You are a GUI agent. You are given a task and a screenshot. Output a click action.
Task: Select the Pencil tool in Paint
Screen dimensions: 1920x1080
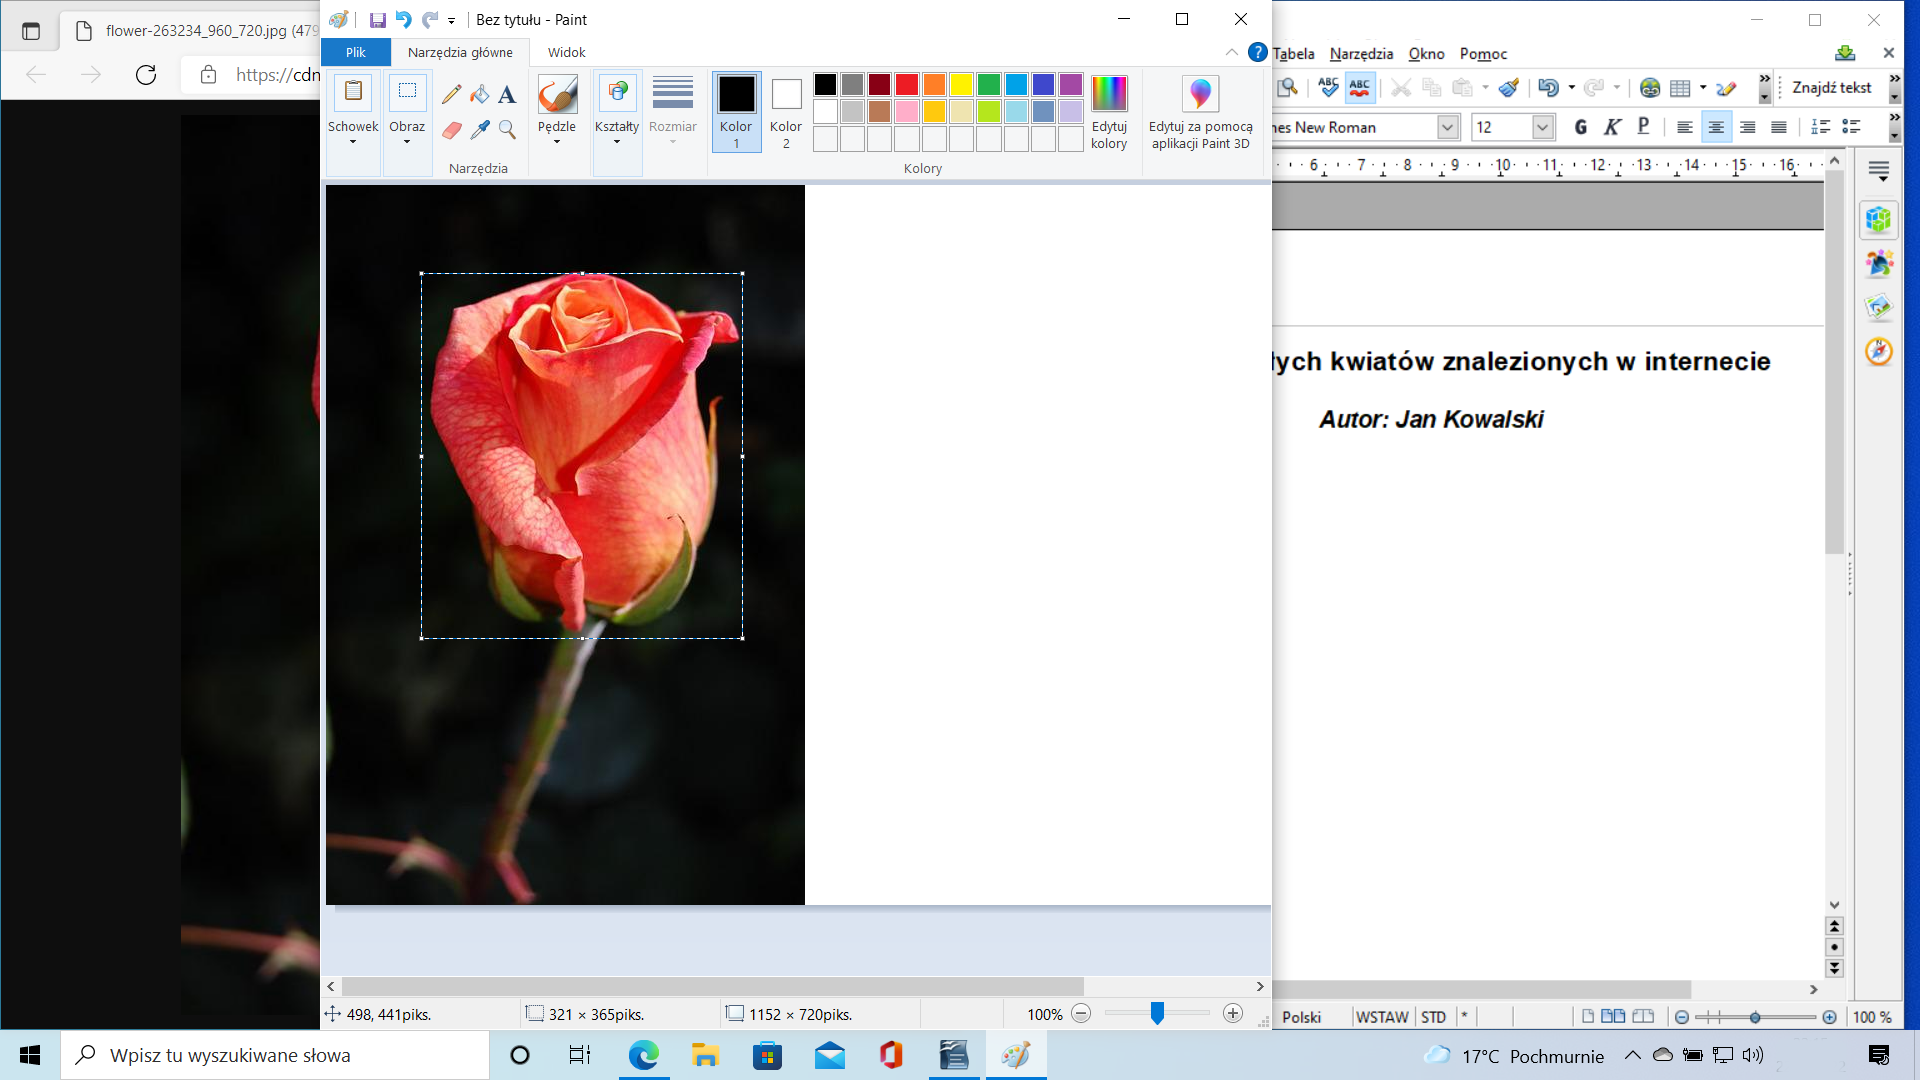(x=451, y=93)
